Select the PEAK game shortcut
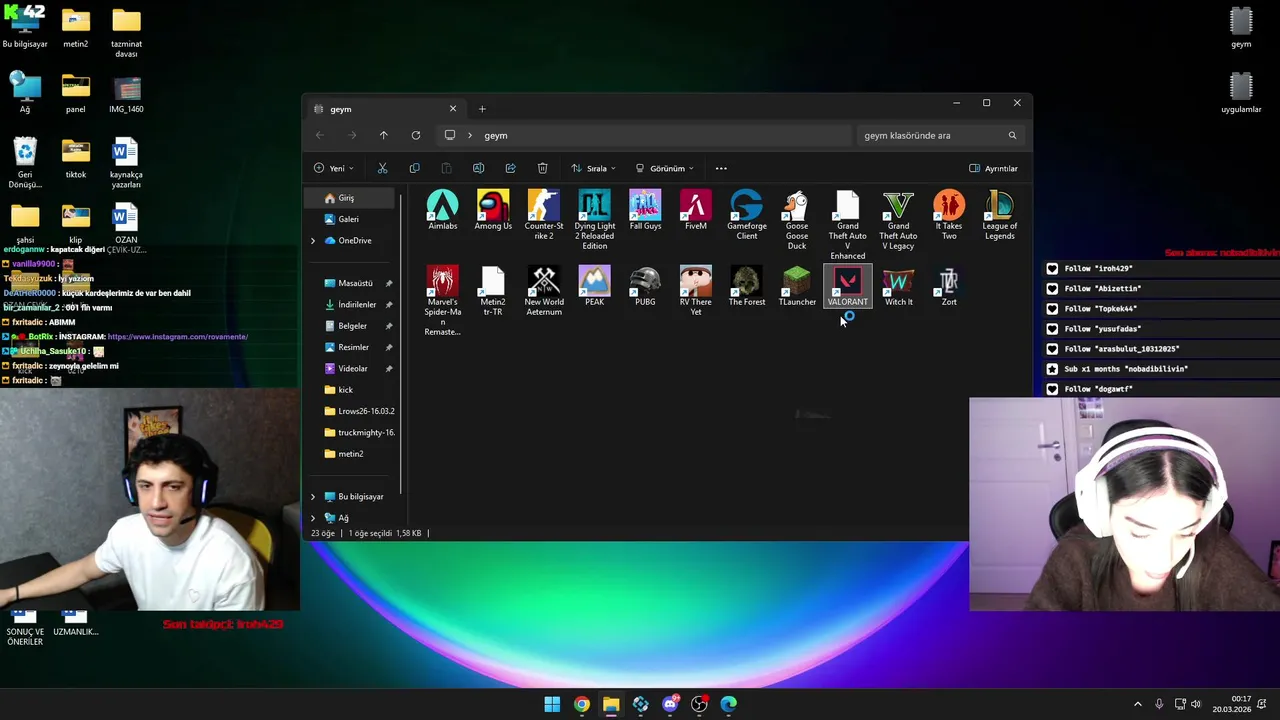 [595, 287]
